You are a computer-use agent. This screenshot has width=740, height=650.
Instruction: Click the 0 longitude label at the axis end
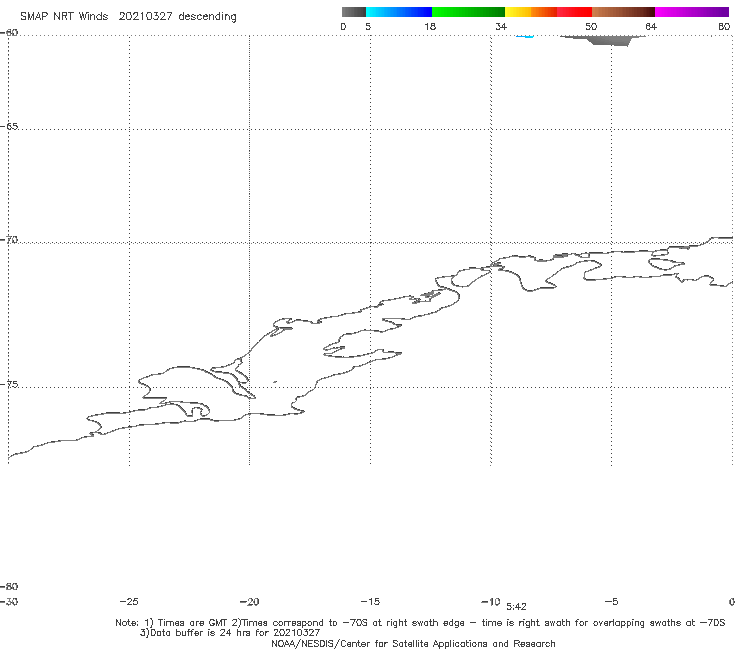(732, 601)
